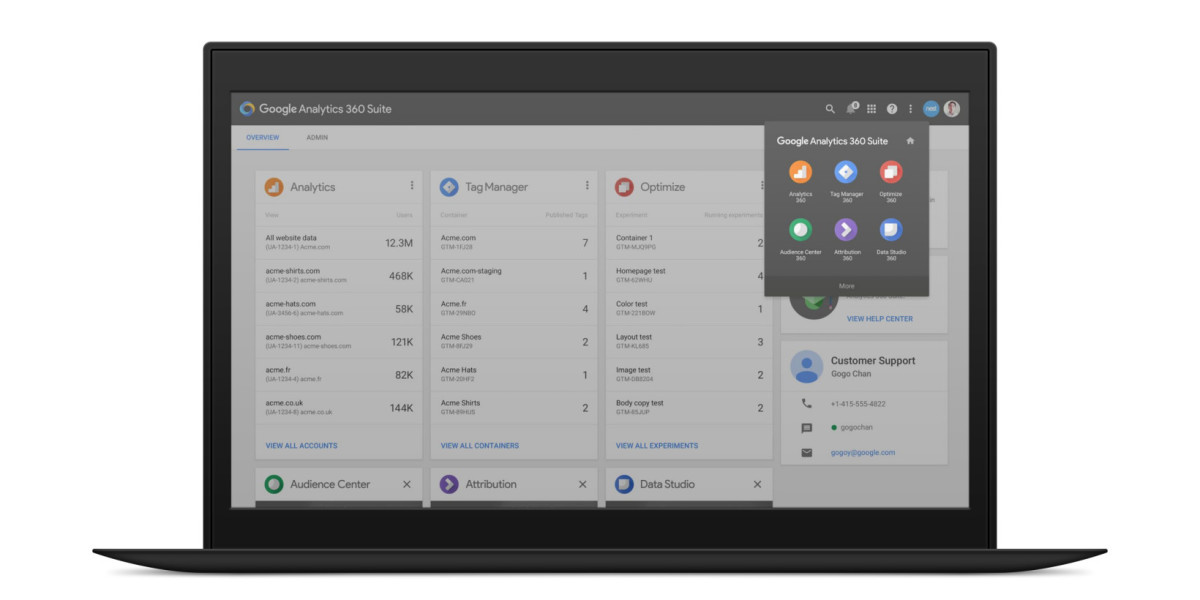Click the home icon in suite popup
The image size is (1200, 600).
point(910,141)
